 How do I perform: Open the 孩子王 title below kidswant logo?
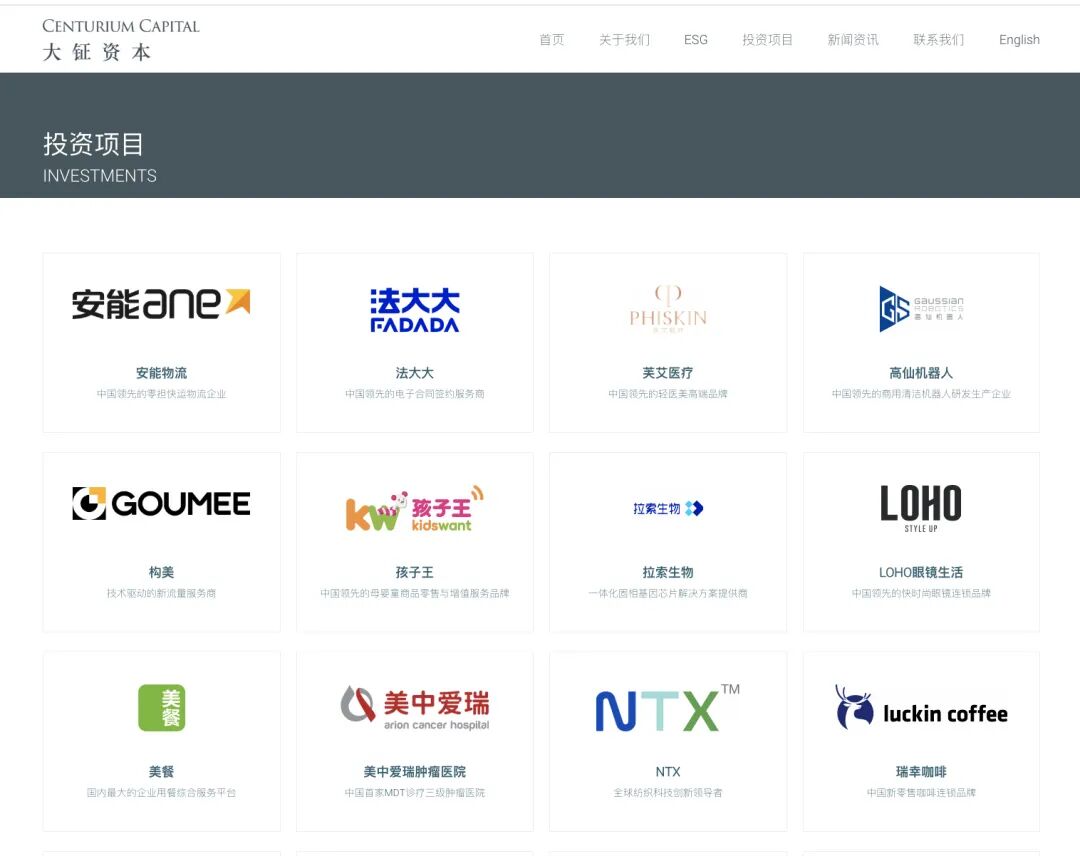pyautogui.click(x=415, y=572)
